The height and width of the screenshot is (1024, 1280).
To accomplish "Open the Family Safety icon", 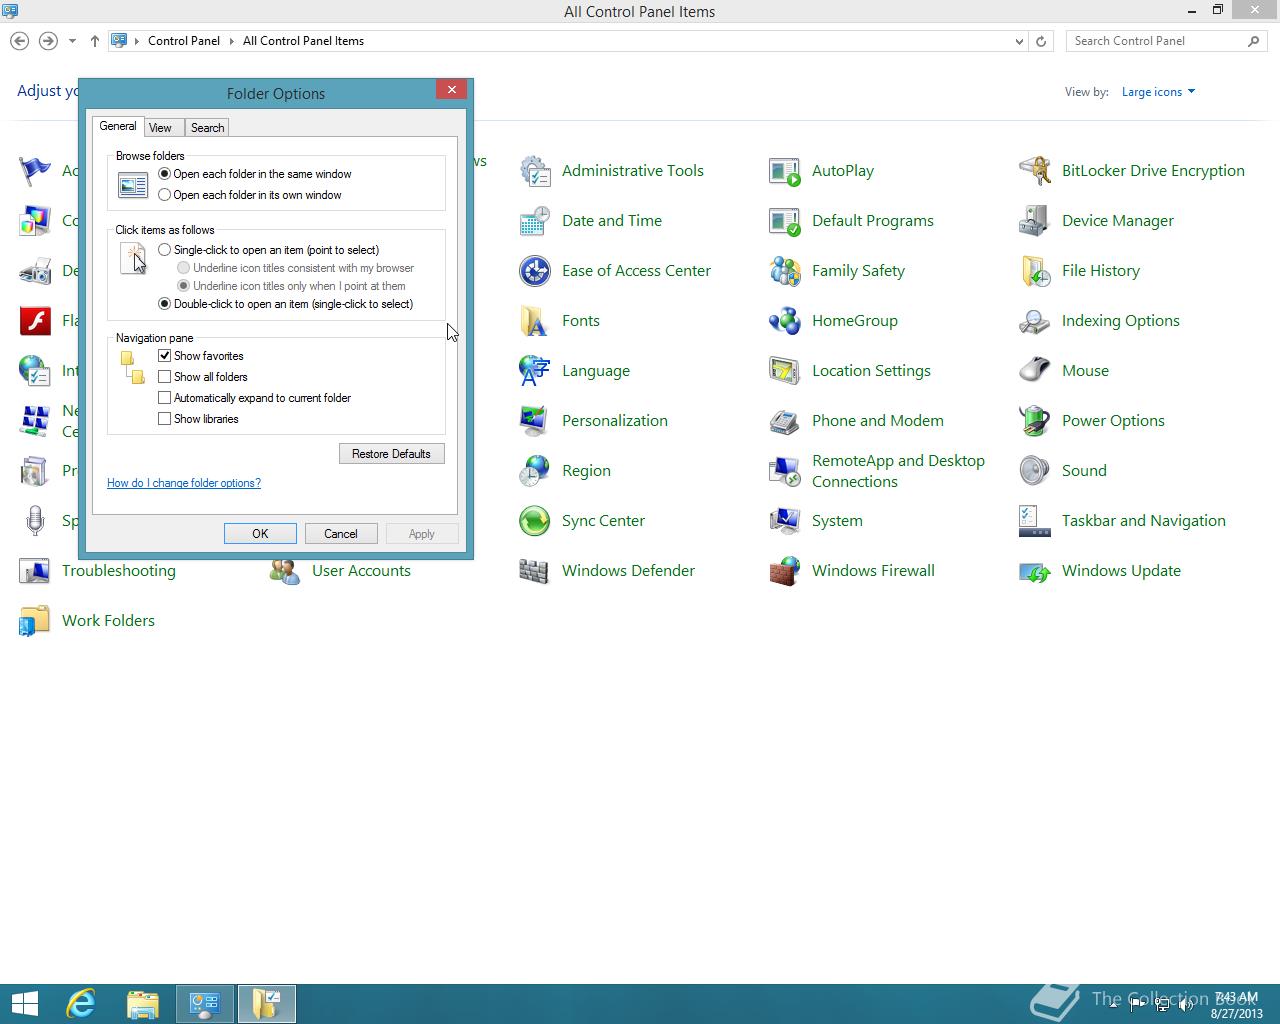I will tap(785, 271).
